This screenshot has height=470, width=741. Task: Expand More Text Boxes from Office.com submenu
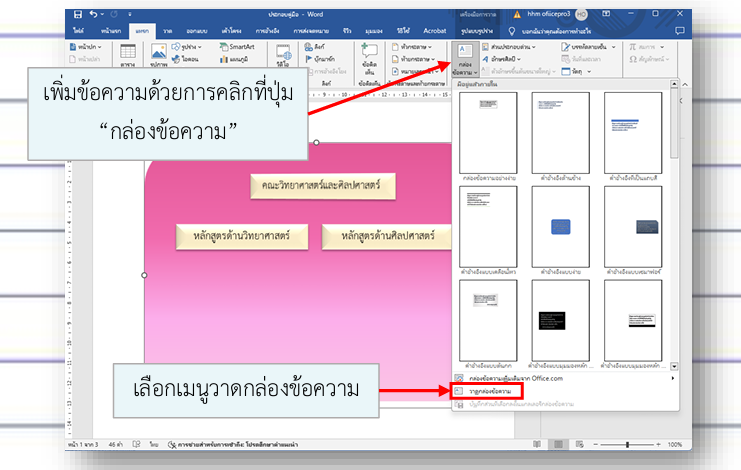pos(564,378)
